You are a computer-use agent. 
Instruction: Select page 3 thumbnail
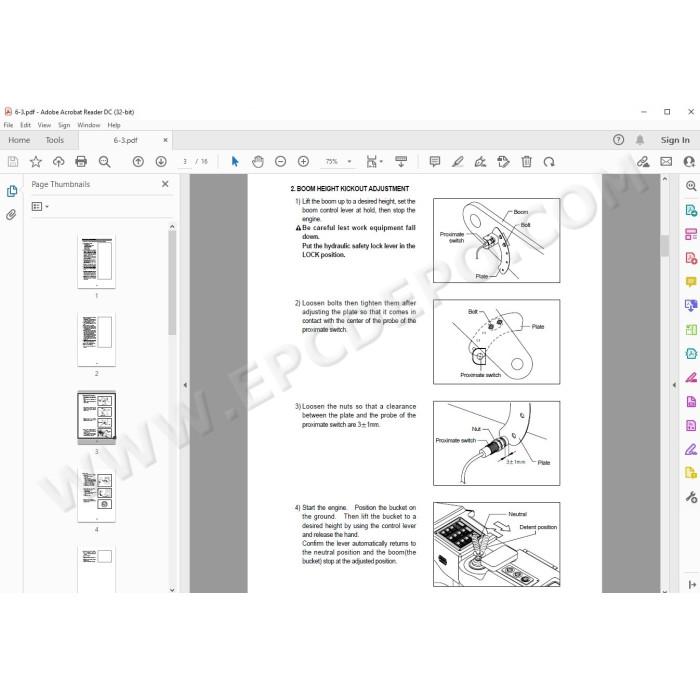coord(96,417)
